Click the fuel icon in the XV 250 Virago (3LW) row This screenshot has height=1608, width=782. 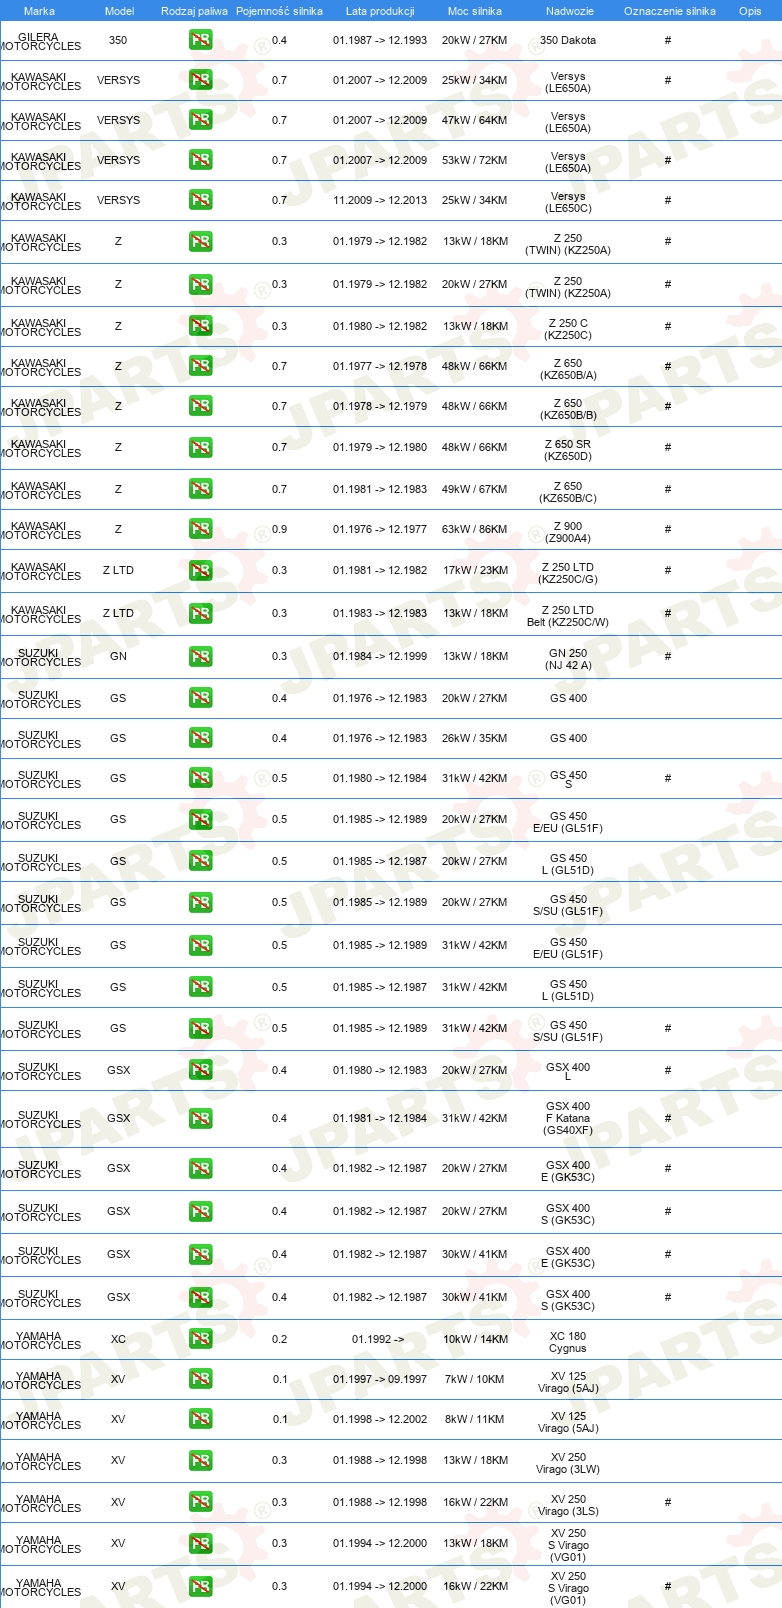(200, 1460)
